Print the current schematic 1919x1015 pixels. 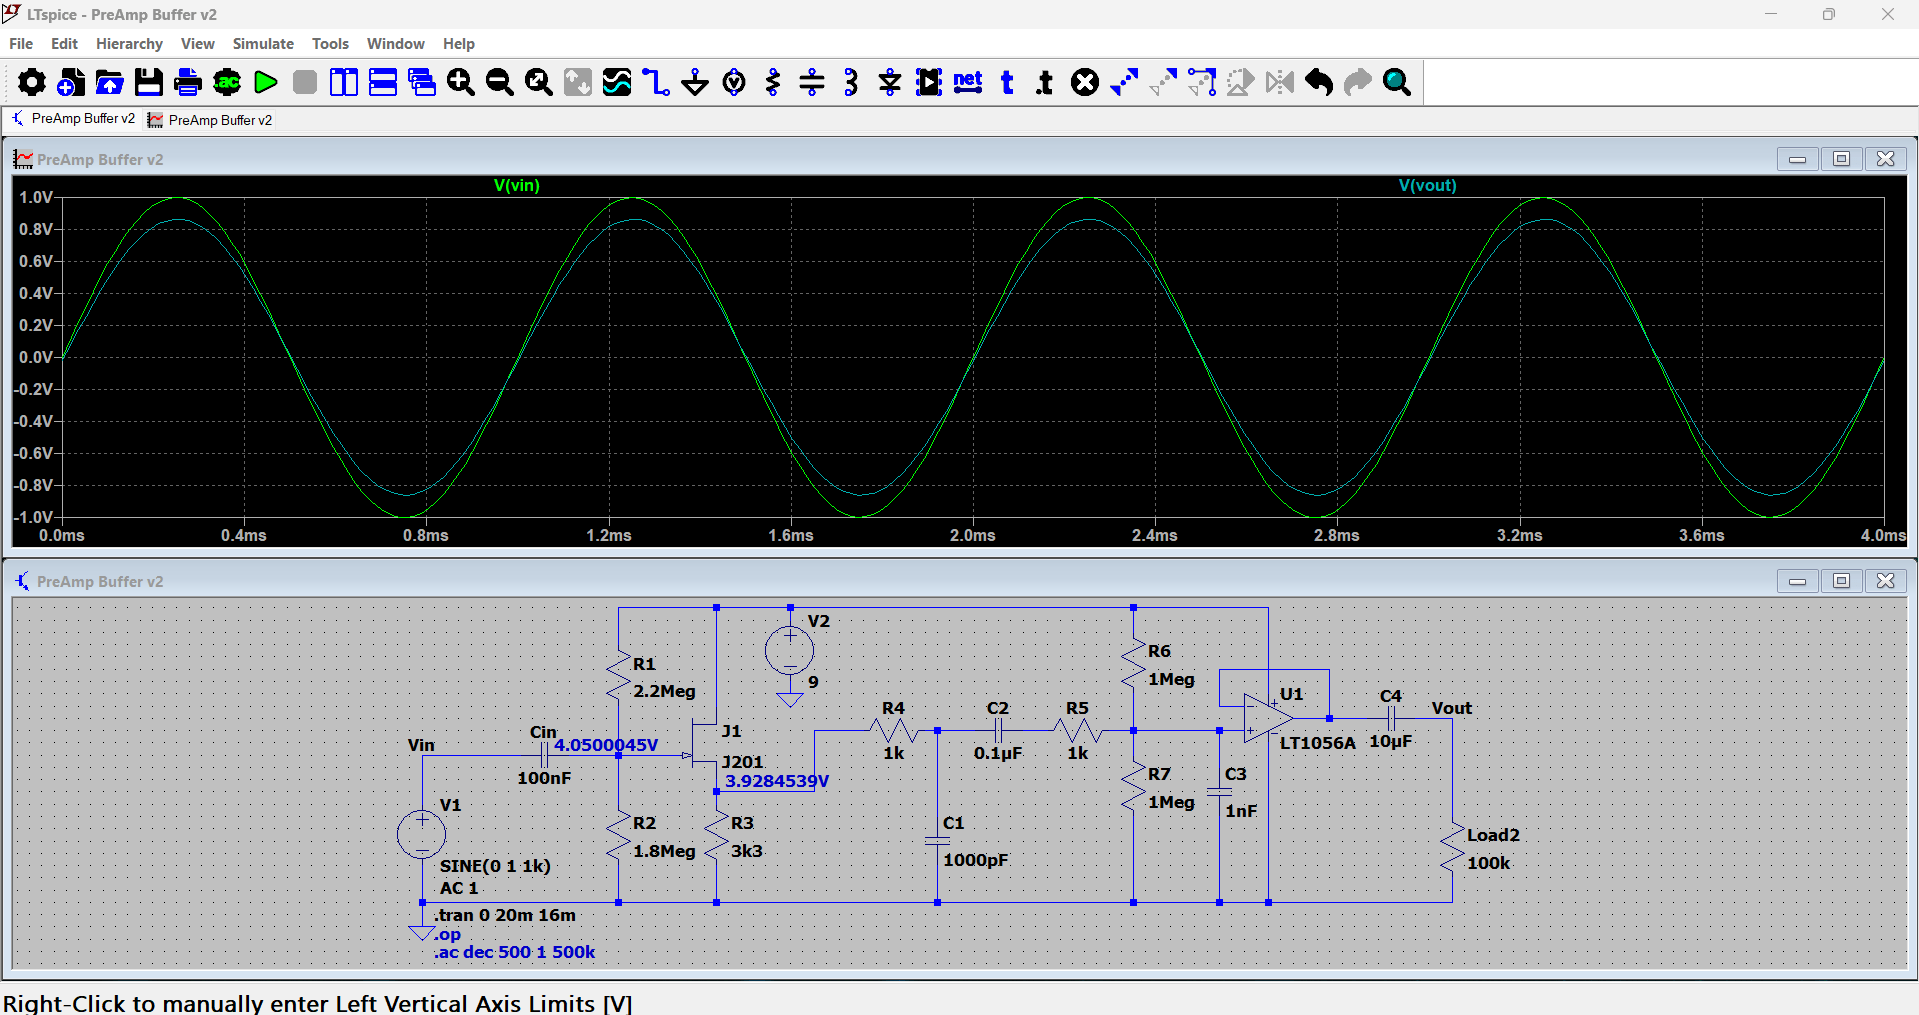click(188, 82)
